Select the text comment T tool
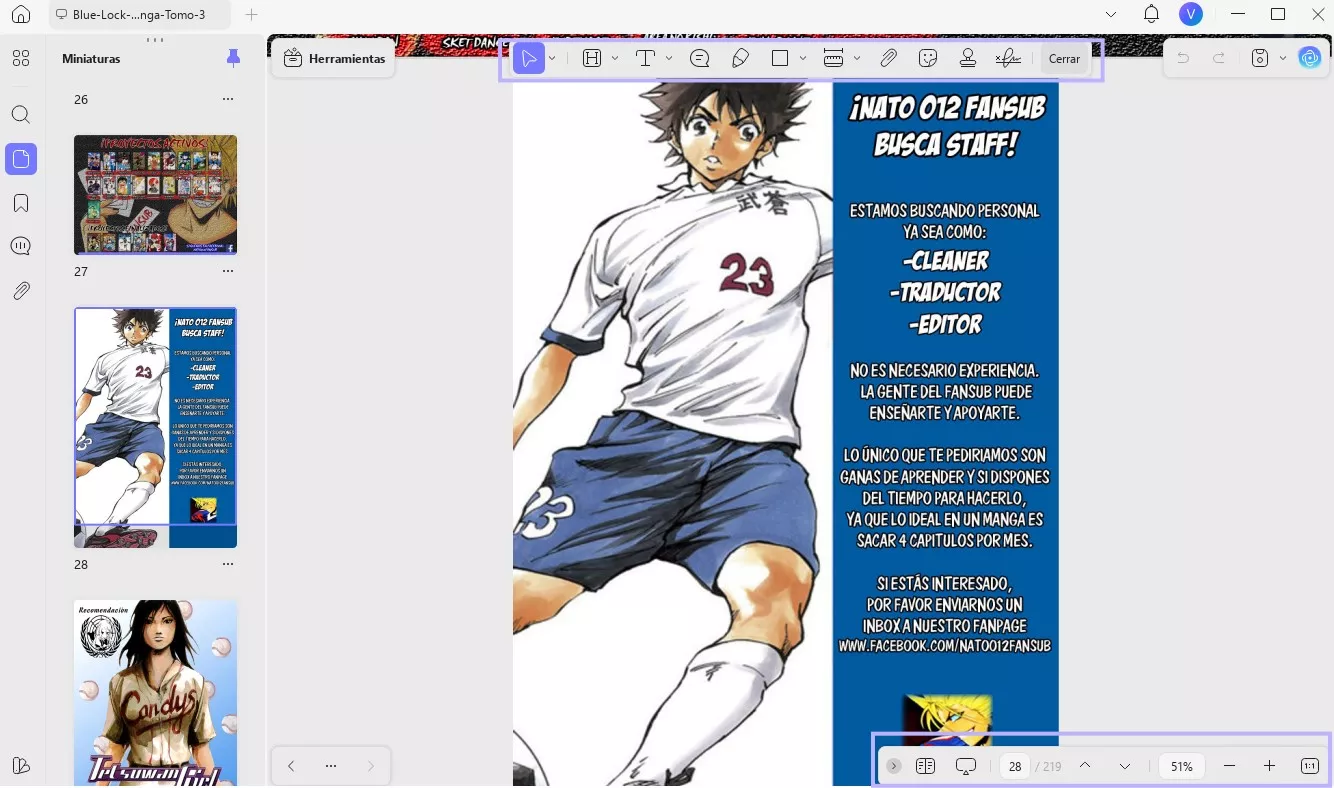 point(645,59)
